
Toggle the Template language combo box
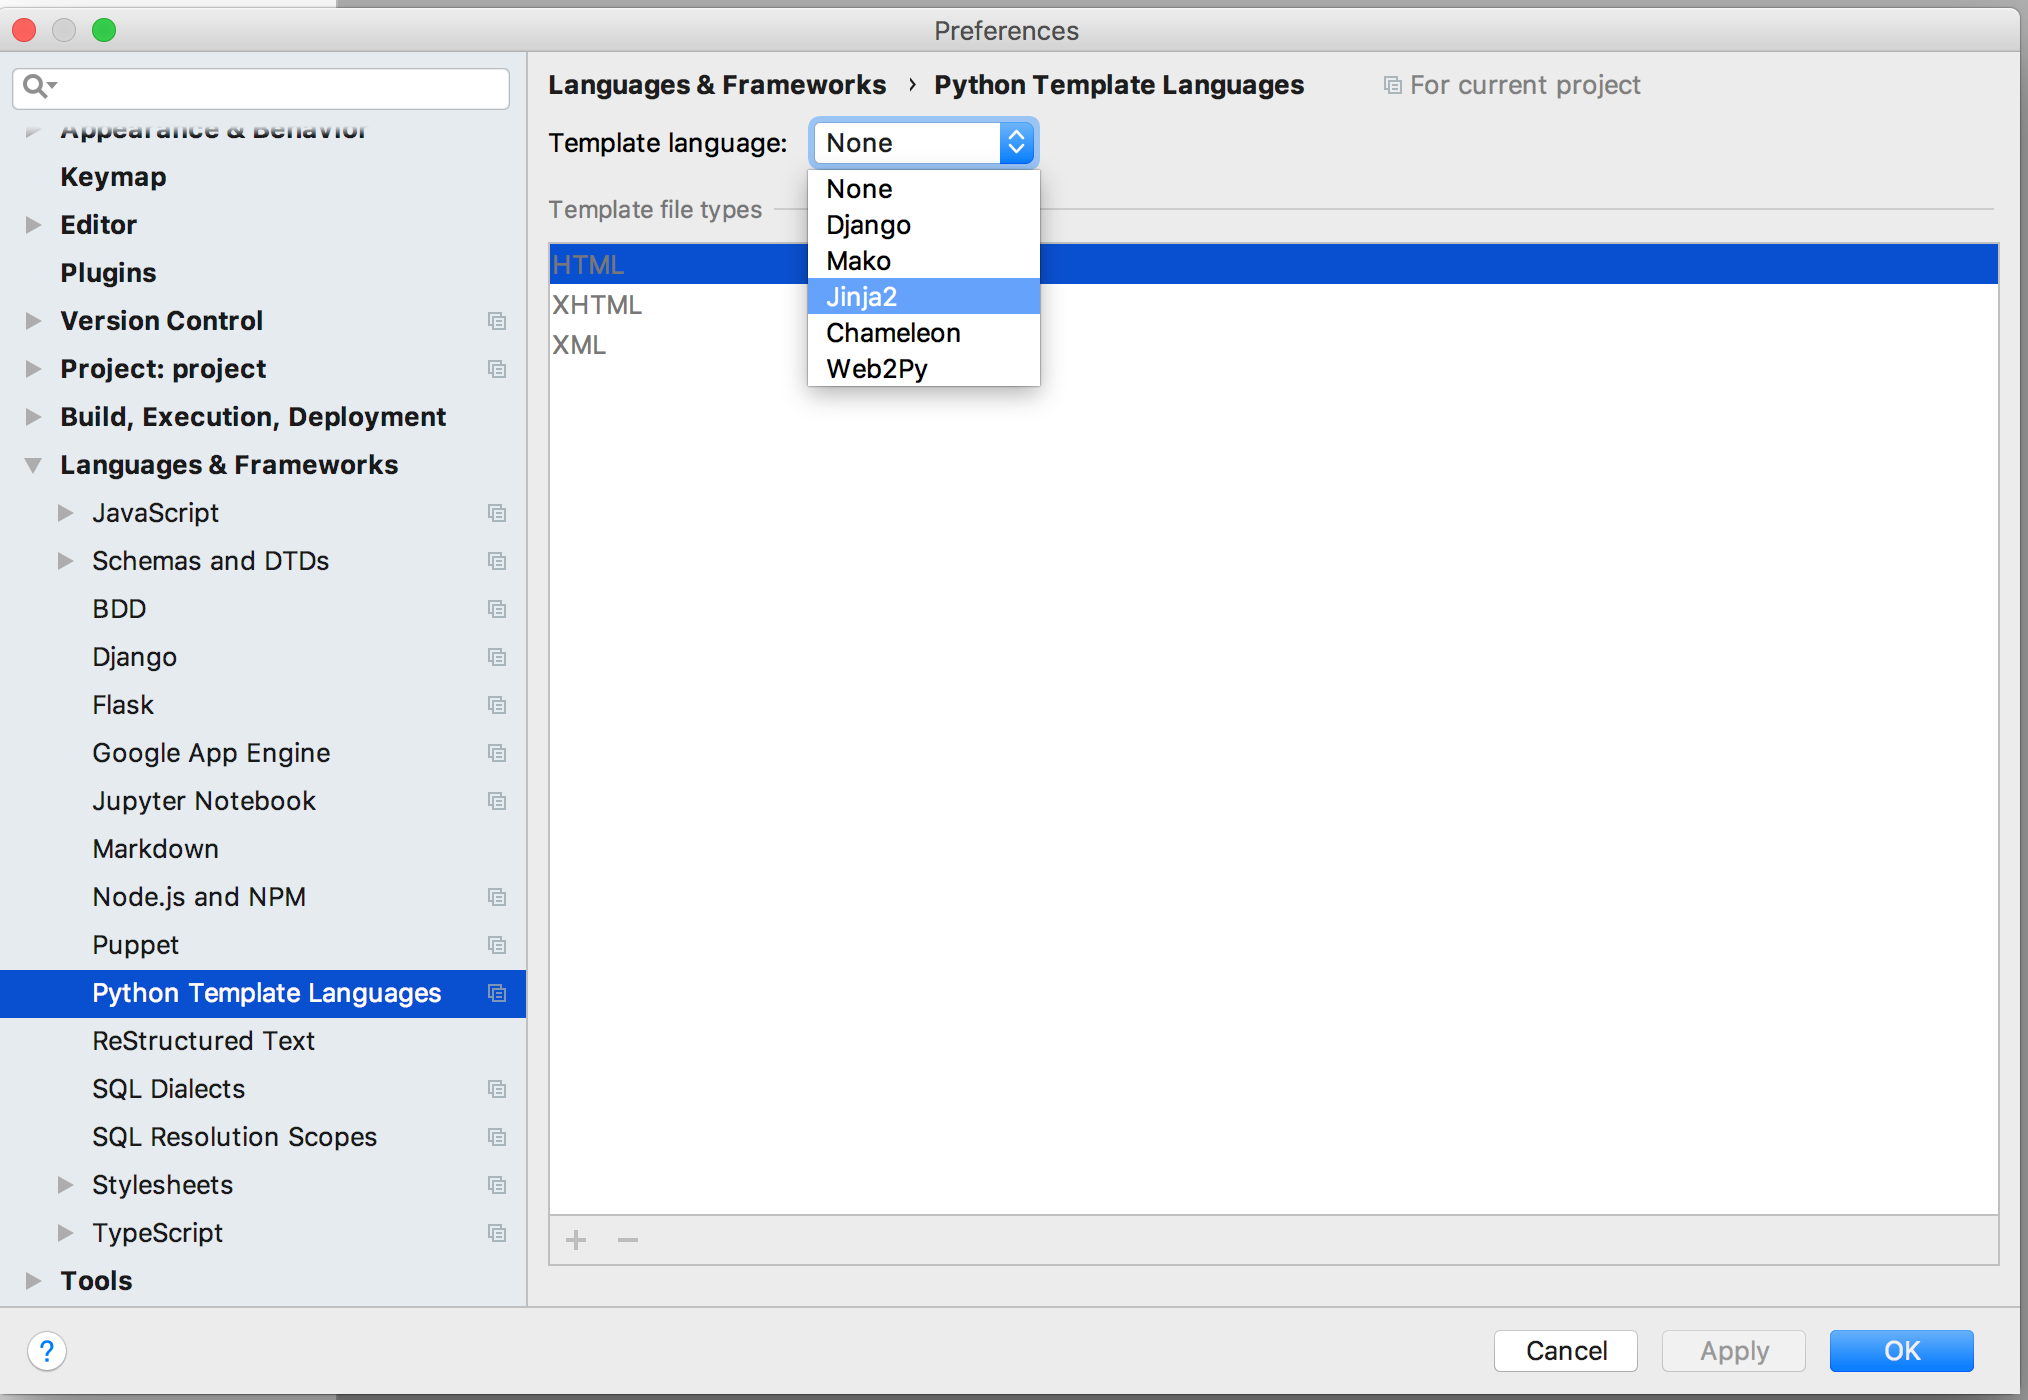coord(923,143)
